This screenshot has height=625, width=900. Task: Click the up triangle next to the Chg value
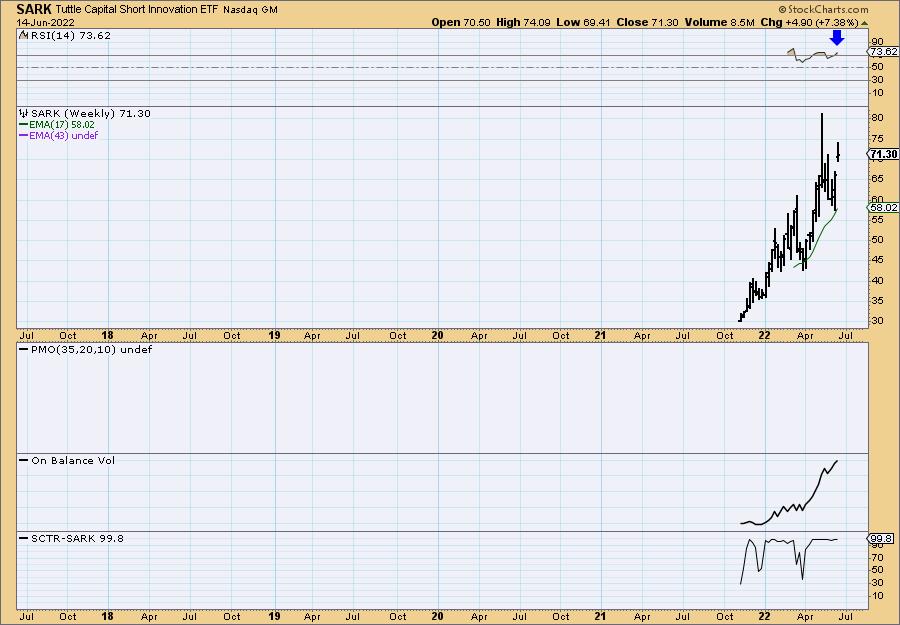[865, 23]
